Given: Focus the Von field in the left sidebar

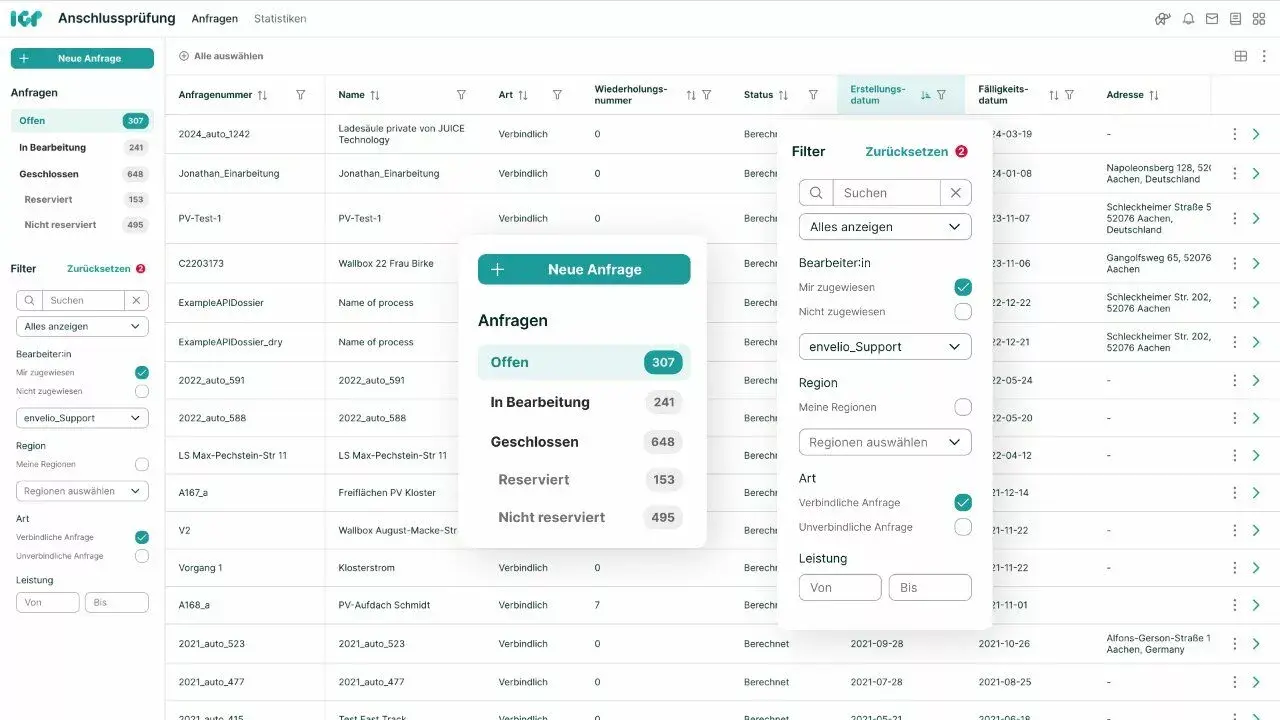Looking at the screenshot, I should 48,603.
